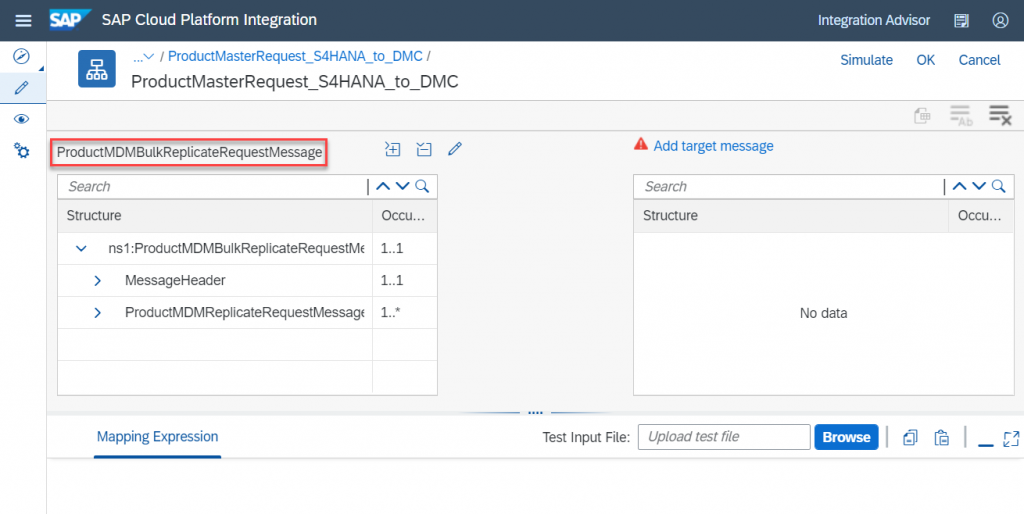Screen dimensions: 1024x514
Task: Click the 1..* occurrence cell
Action: (x=404, y=313)
